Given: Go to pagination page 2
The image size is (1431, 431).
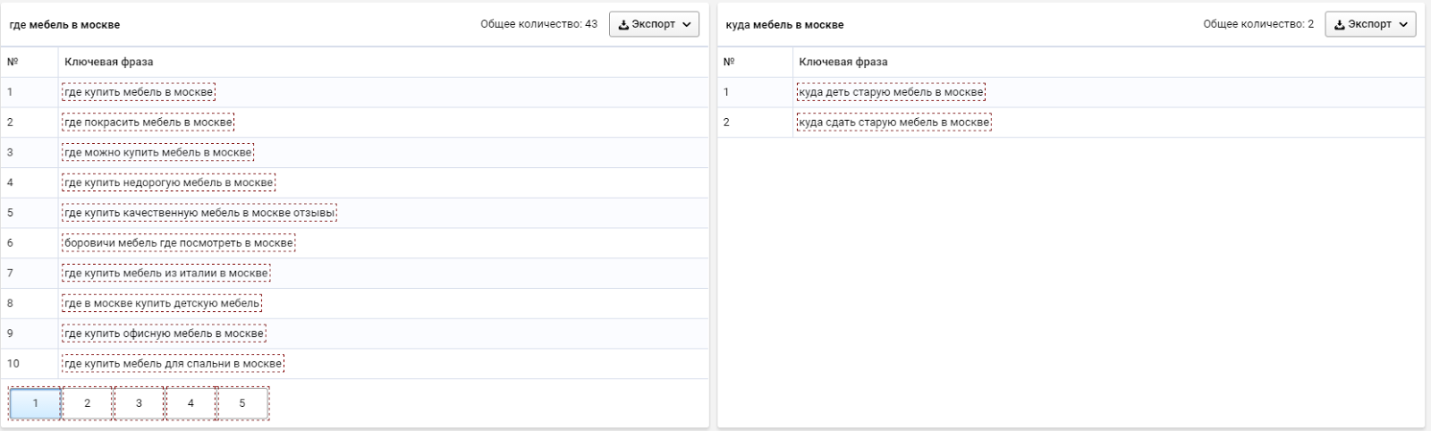Looking at the screenshot, I should [x=87, y=403].
